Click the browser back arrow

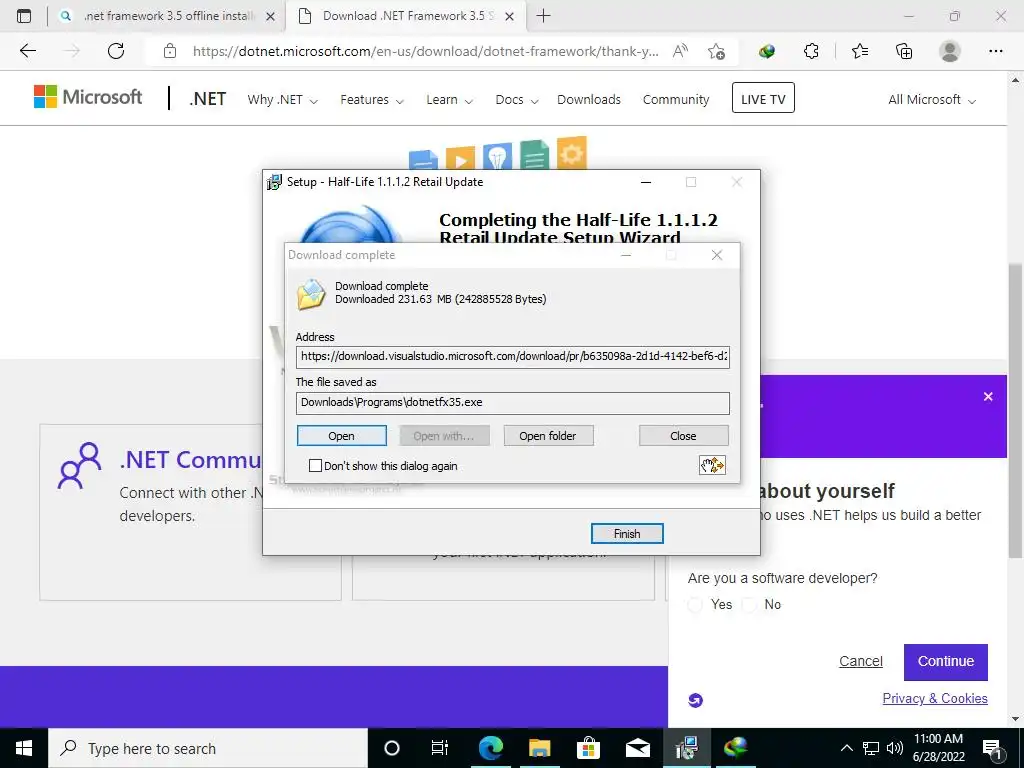coord(28,51)
